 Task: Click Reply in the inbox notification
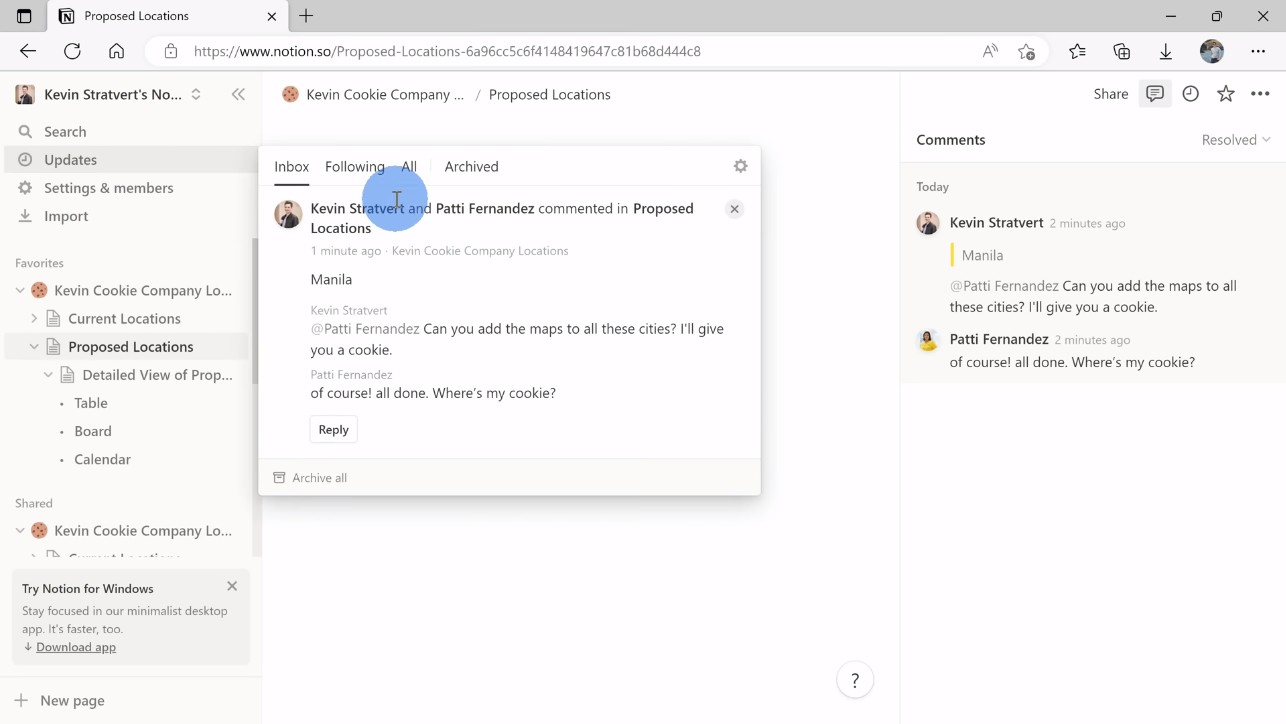[333, 429]
